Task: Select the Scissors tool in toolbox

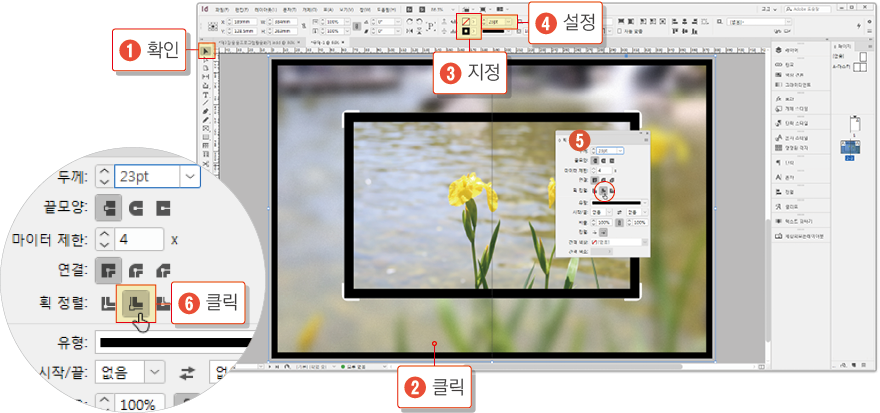Action: 206,163
